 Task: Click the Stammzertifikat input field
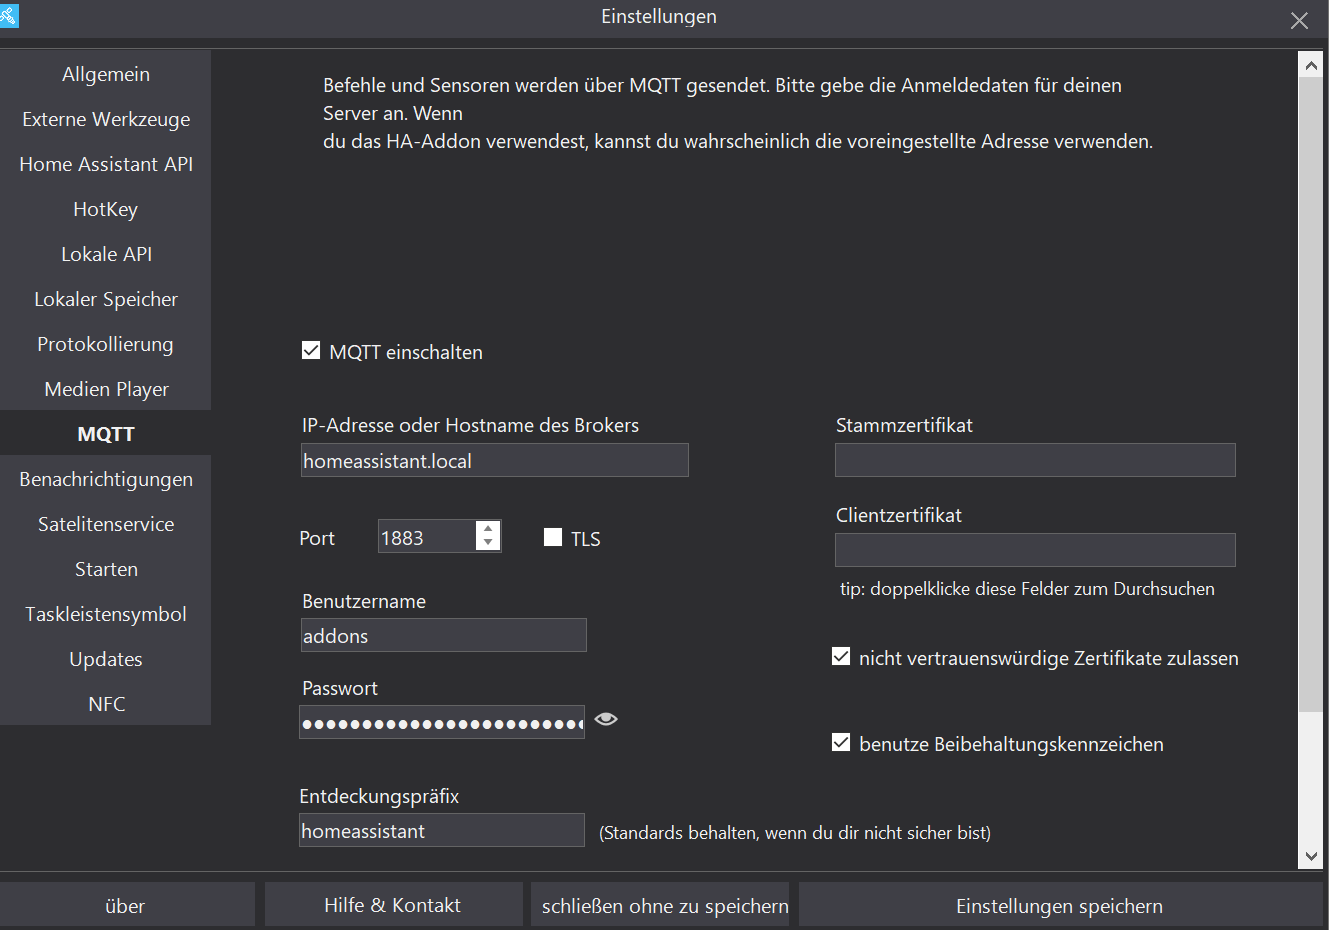click(1035, 460)
